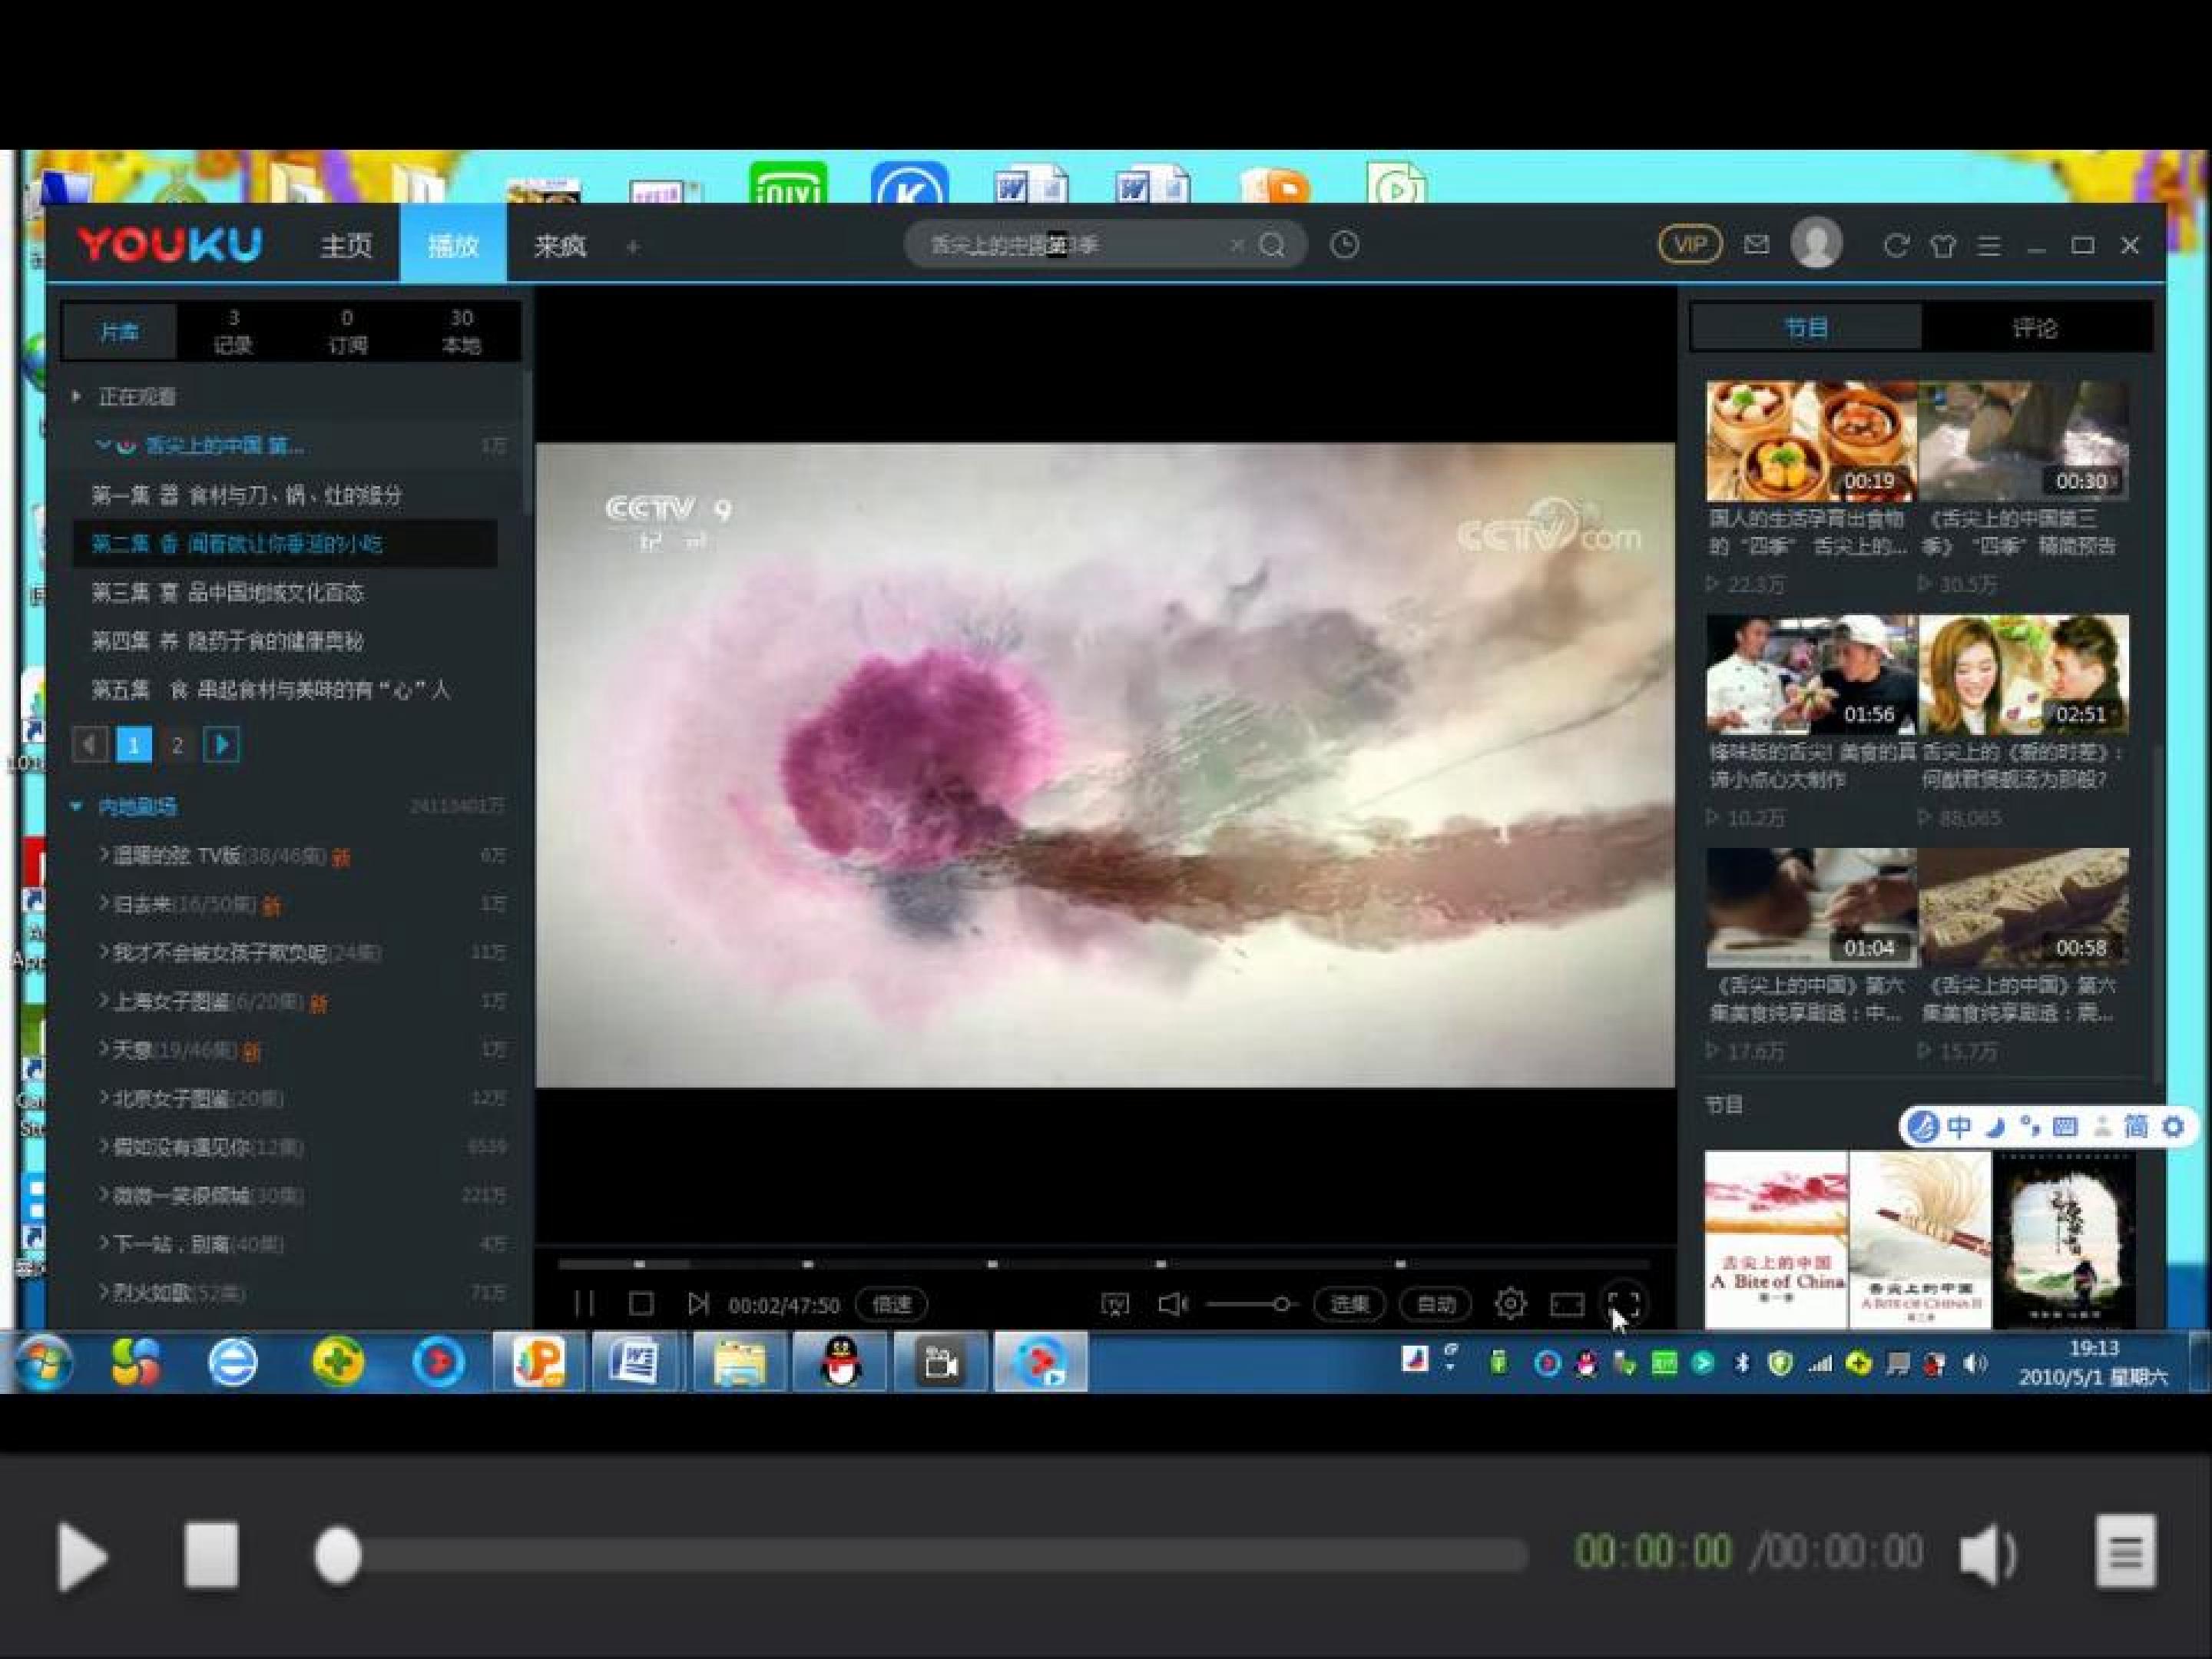The height and width of the screenshot is (1659, 2212).
Task: Open the 01:56 chef video thumbnail
Action: click(1811, 675)
